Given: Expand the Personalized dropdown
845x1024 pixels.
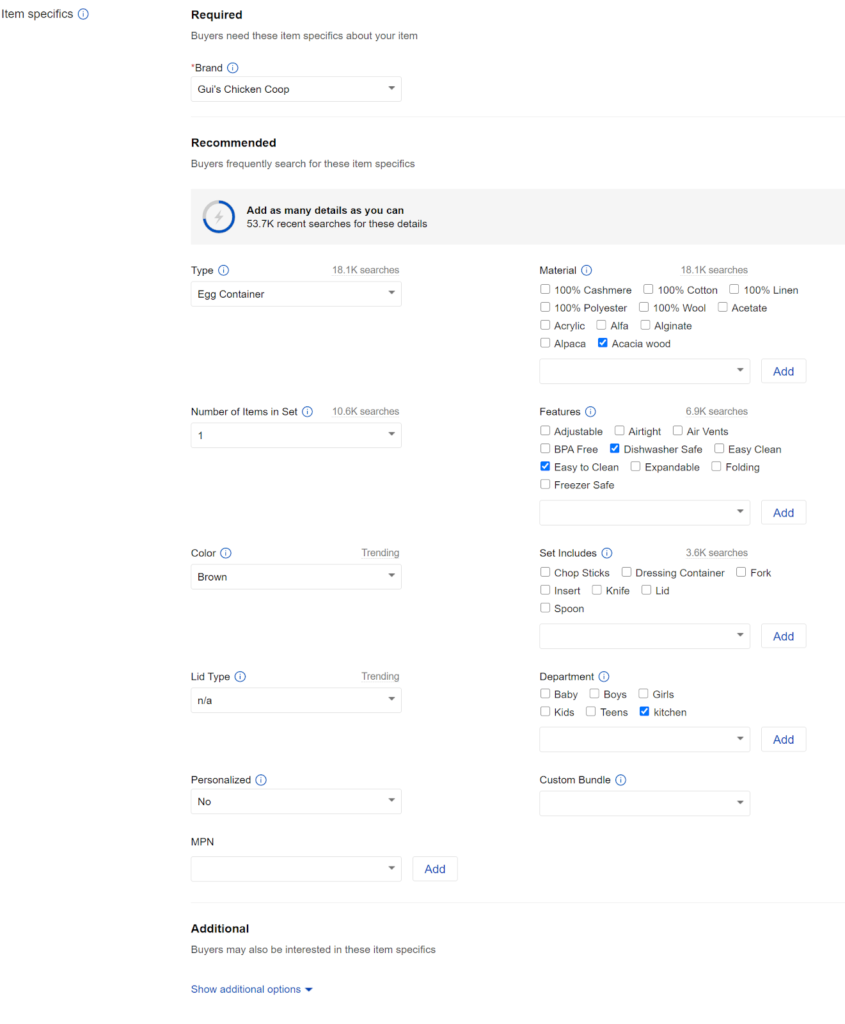Looking at the screenshot, I should (296, 802).
